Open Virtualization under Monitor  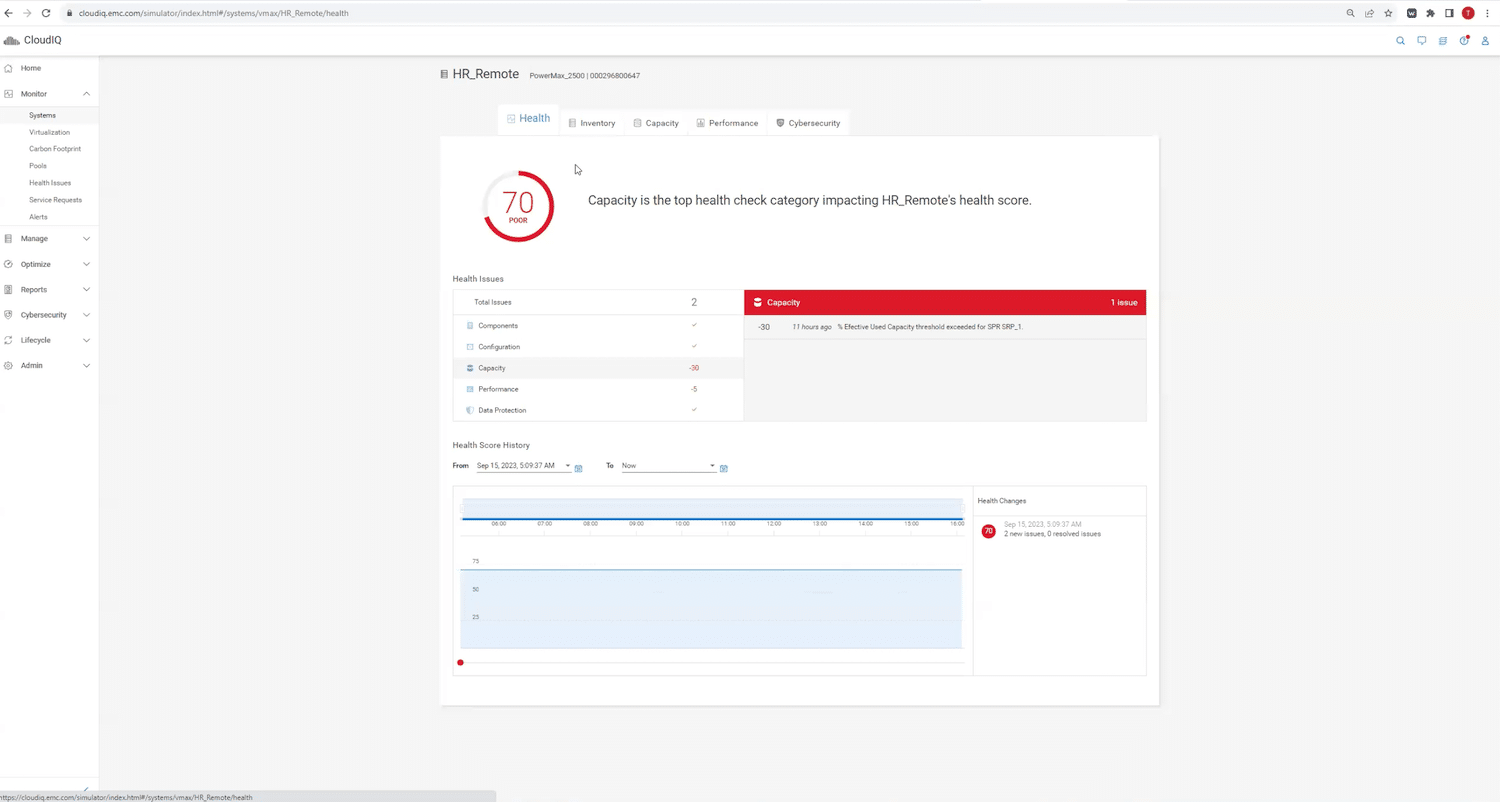tap(49, 132)
